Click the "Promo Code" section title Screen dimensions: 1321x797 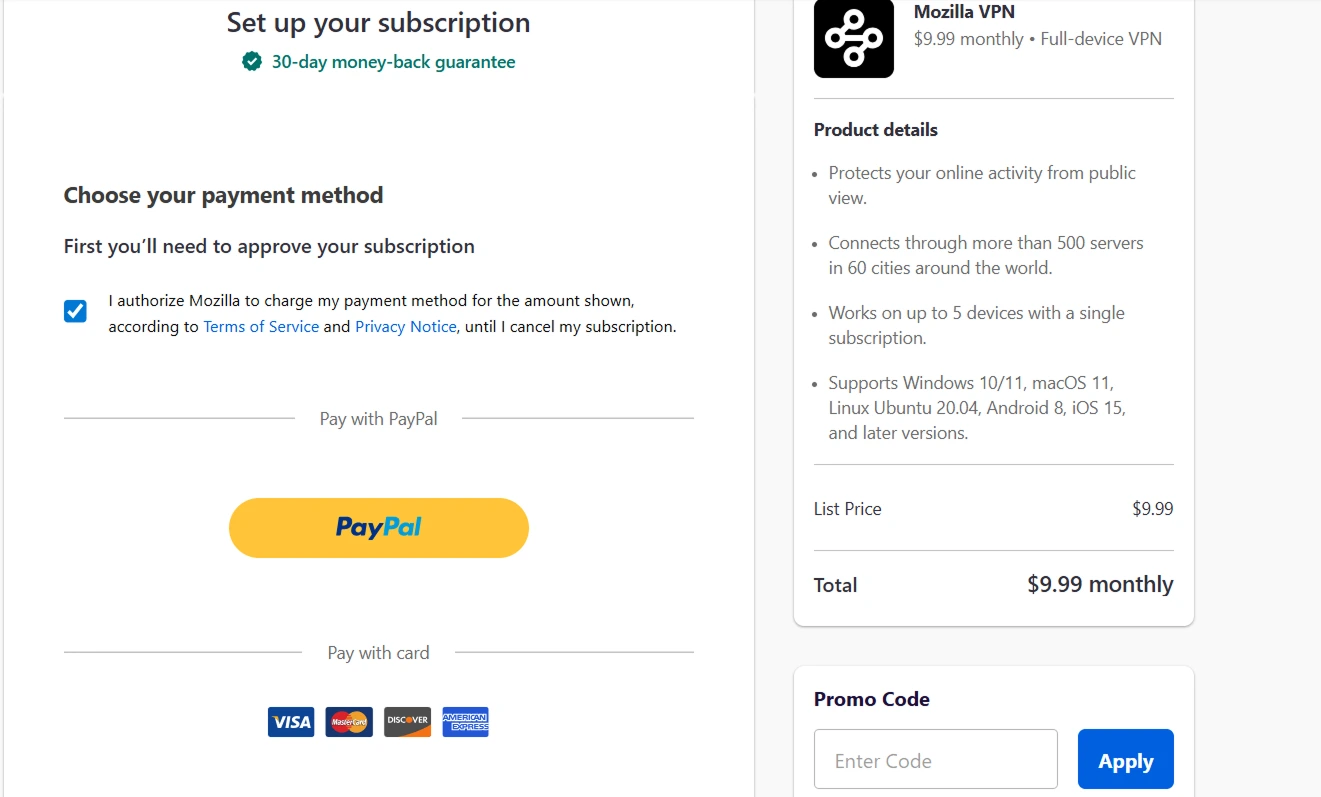coord(871,699)
